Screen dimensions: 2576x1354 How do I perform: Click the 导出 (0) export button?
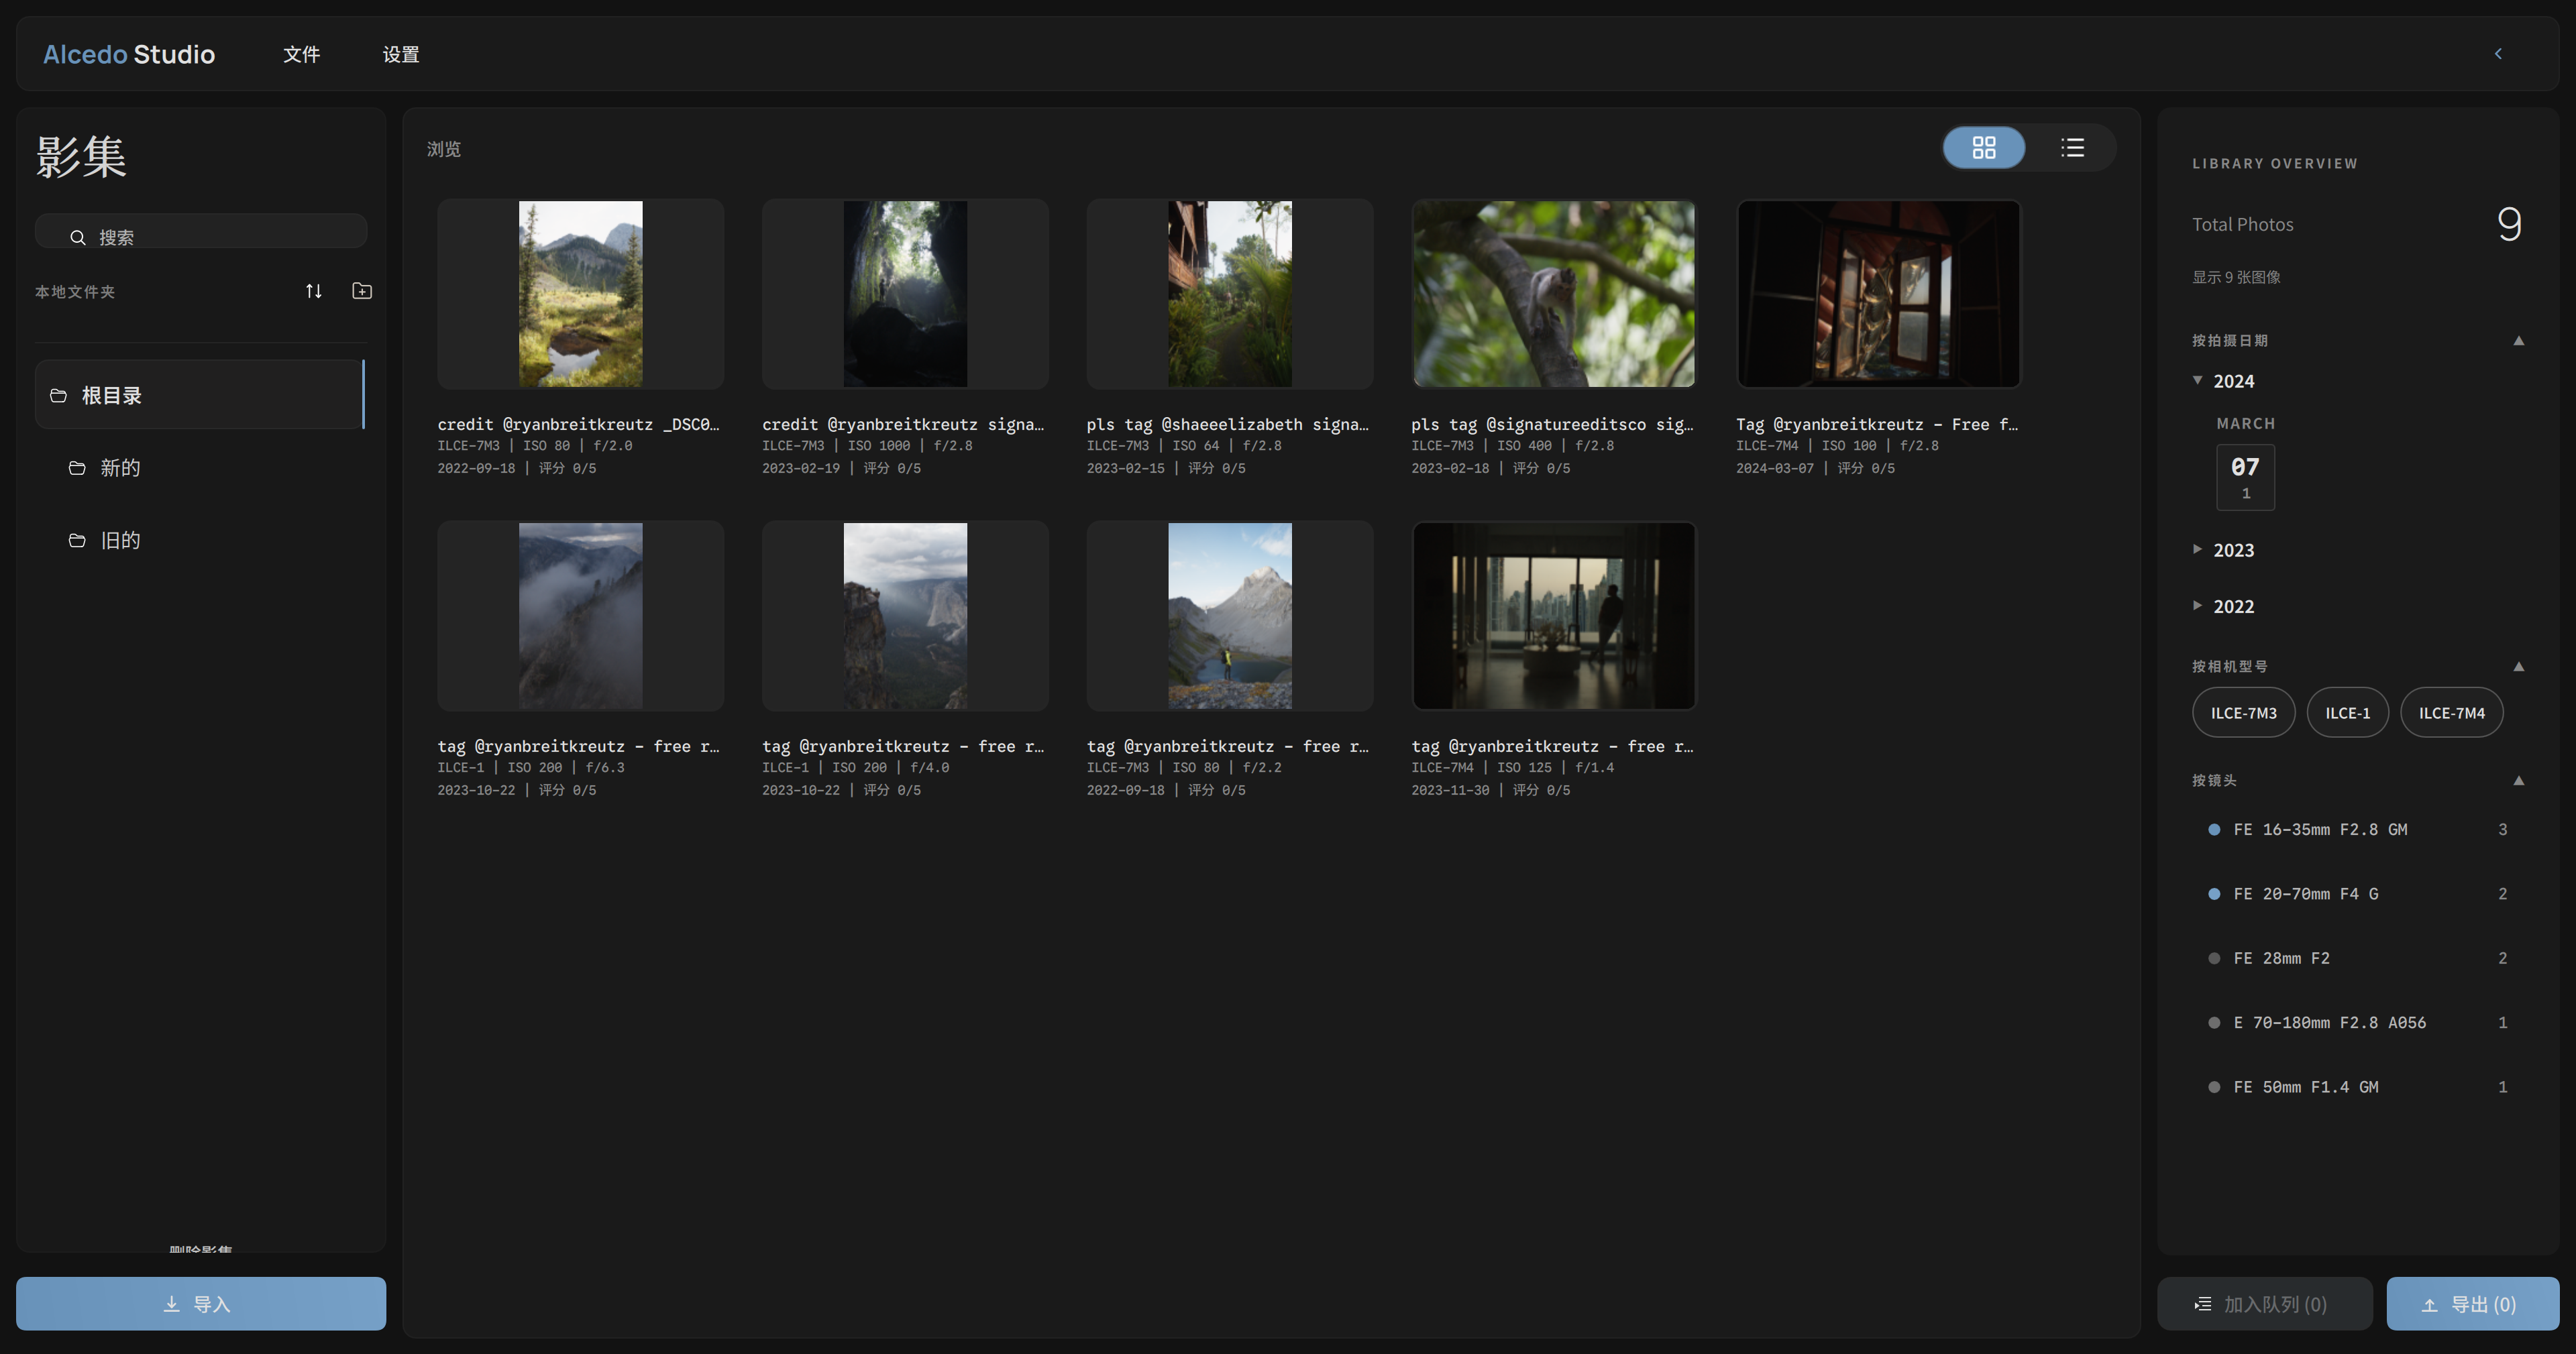[2472, 1303]
